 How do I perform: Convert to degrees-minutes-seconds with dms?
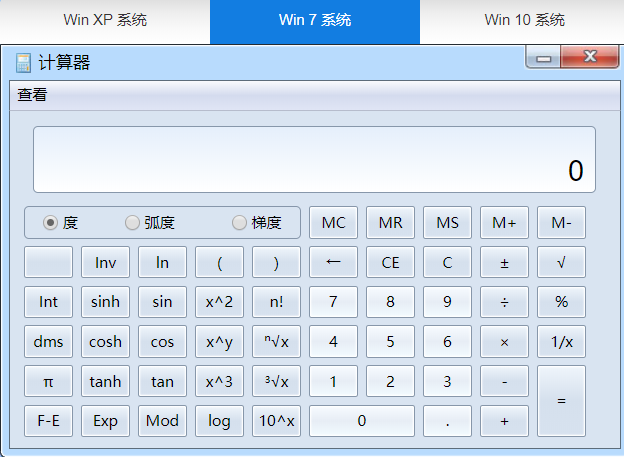[49, 342]
